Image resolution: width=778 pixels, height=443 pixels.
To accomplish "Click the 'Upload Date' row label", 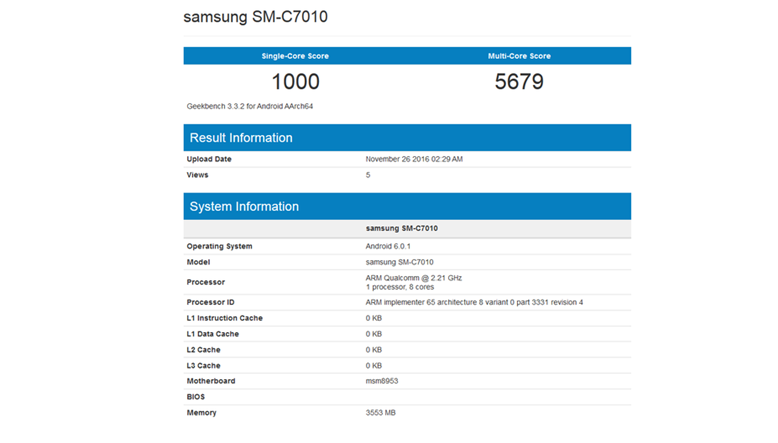I will click(x=209, y=159).
